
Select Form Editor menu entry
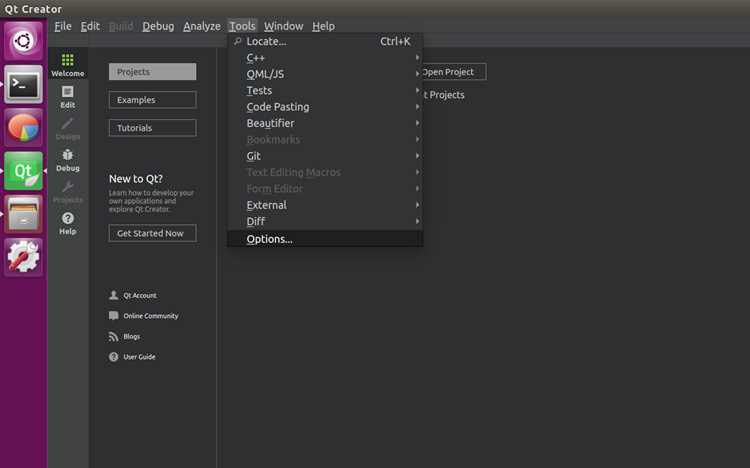point(325,189)
